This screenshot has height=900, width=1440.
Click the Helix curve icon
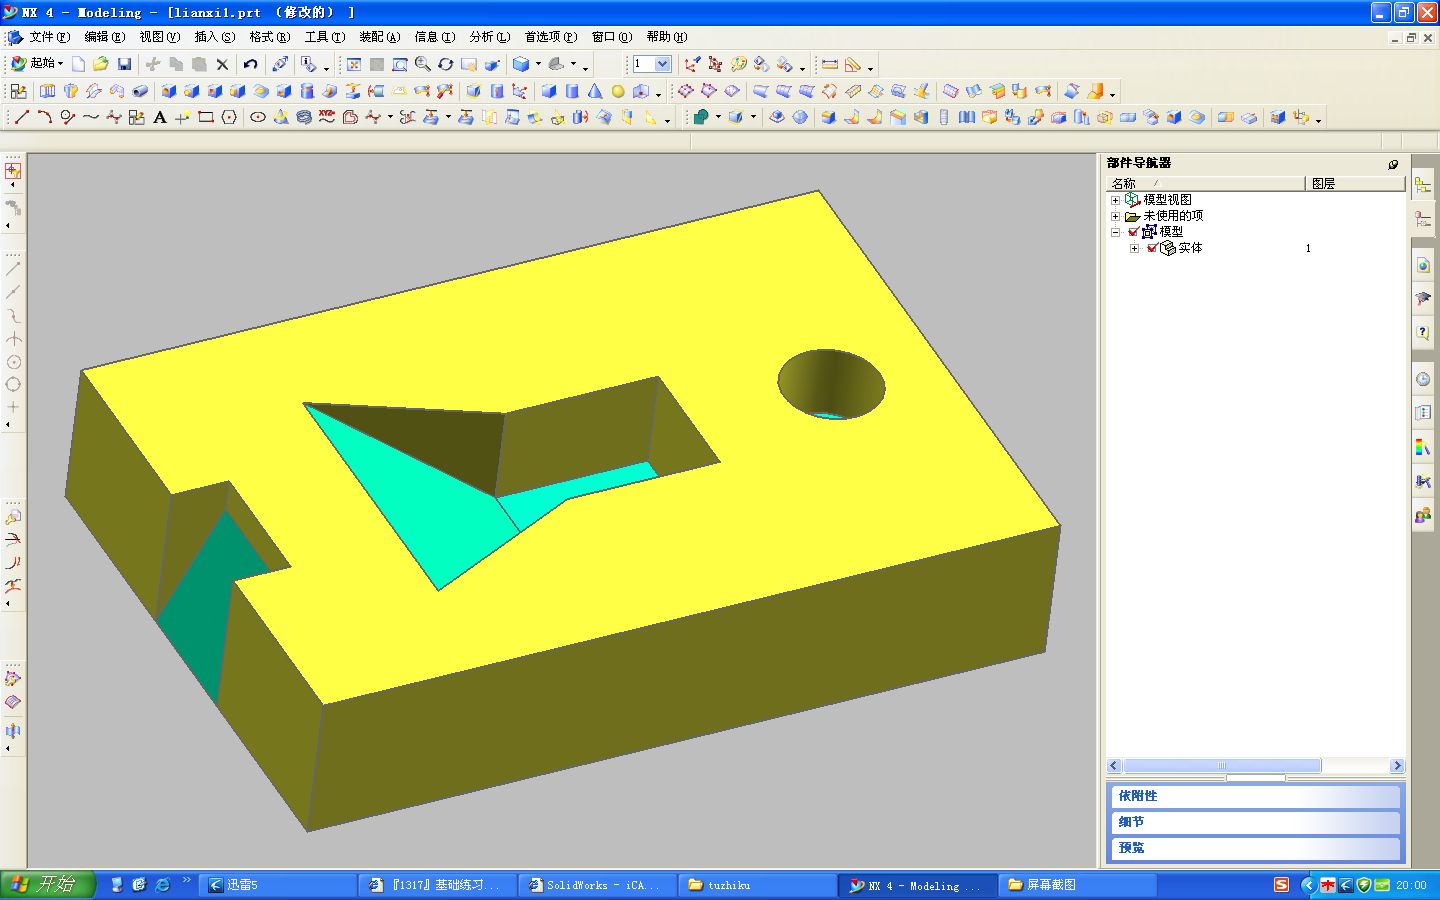[304, 117]
